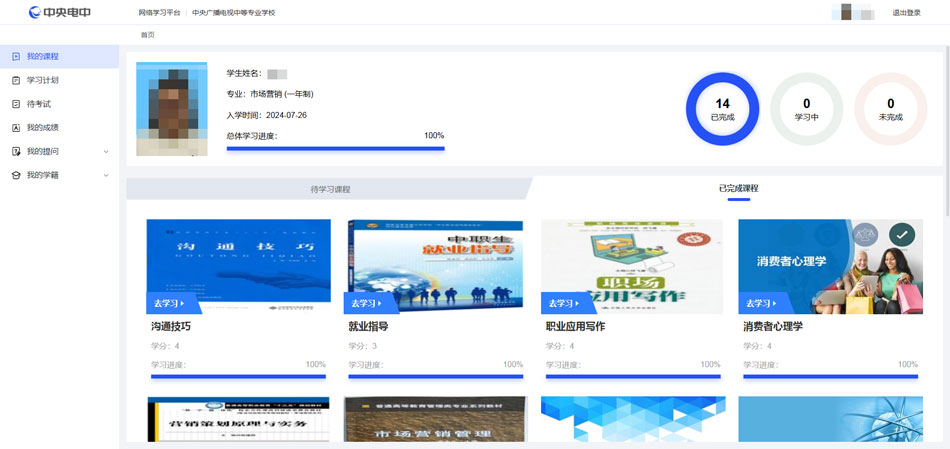Select the 我的学籍 graduation cap icon
Screen dimensions: 950x449
(16, 175)
